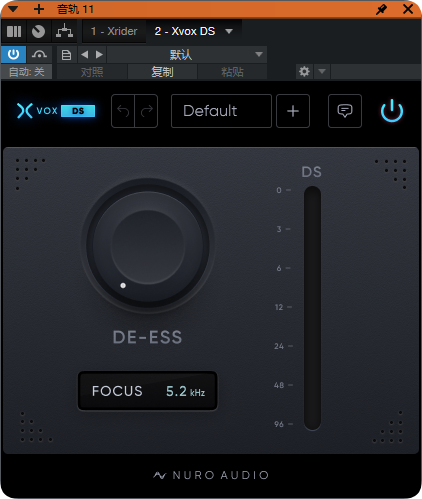Click the 复制 copy button
The height and width of the screenshot is (499, 422).
162,72
